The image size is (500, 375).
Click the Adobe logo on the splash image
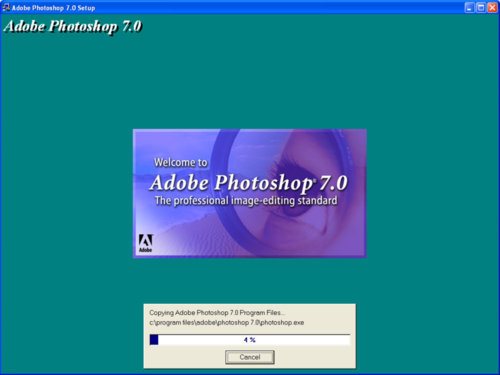tap(145, 243)
